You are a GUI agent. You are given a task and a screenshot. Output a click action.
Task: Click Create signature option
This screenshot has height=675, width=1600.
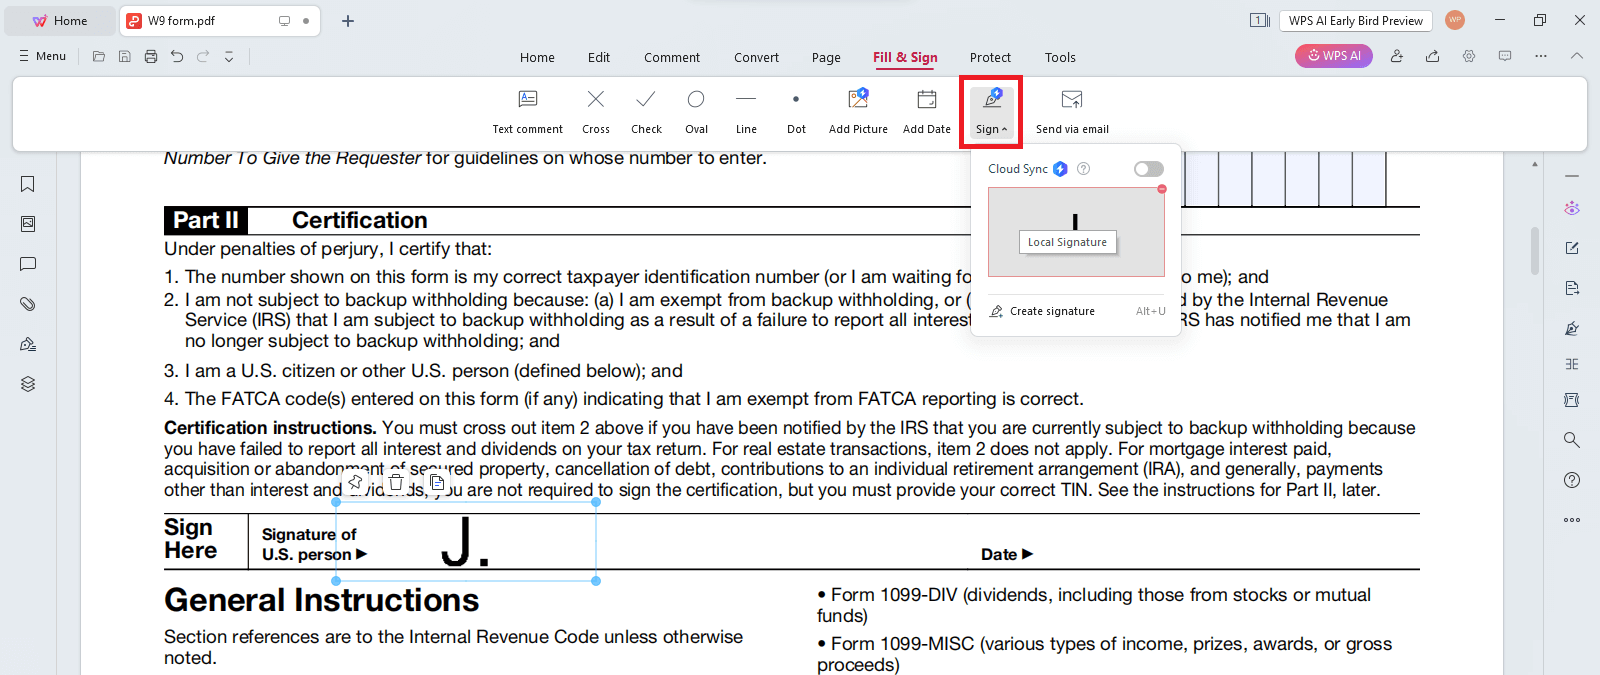(x=1052, y=311)
